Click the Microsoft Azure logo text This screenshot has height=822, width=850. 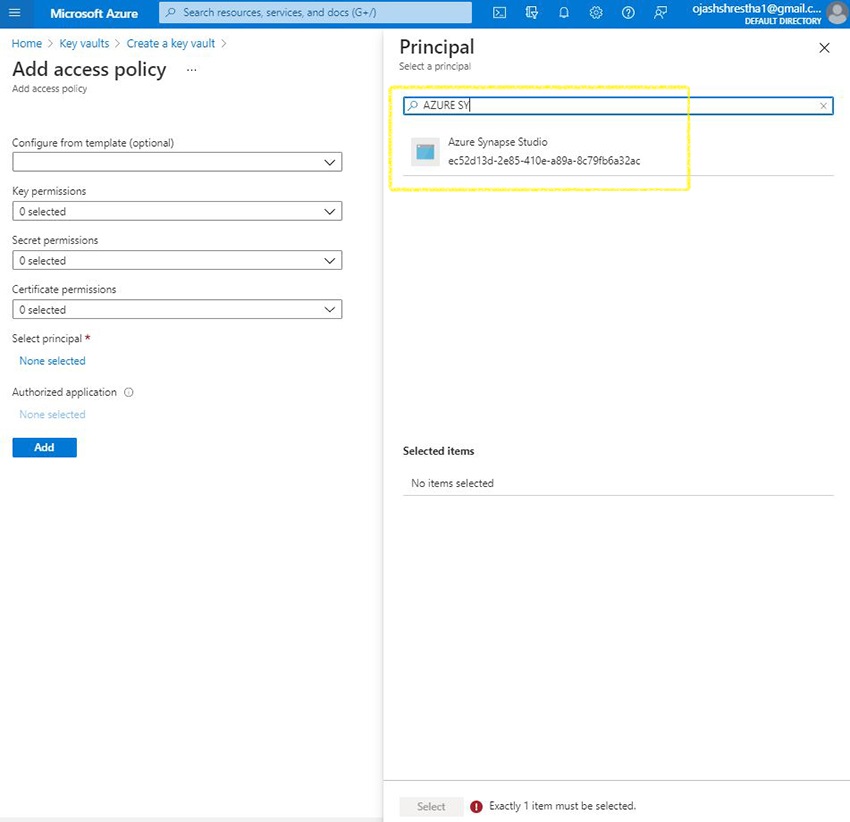(94, 13)
